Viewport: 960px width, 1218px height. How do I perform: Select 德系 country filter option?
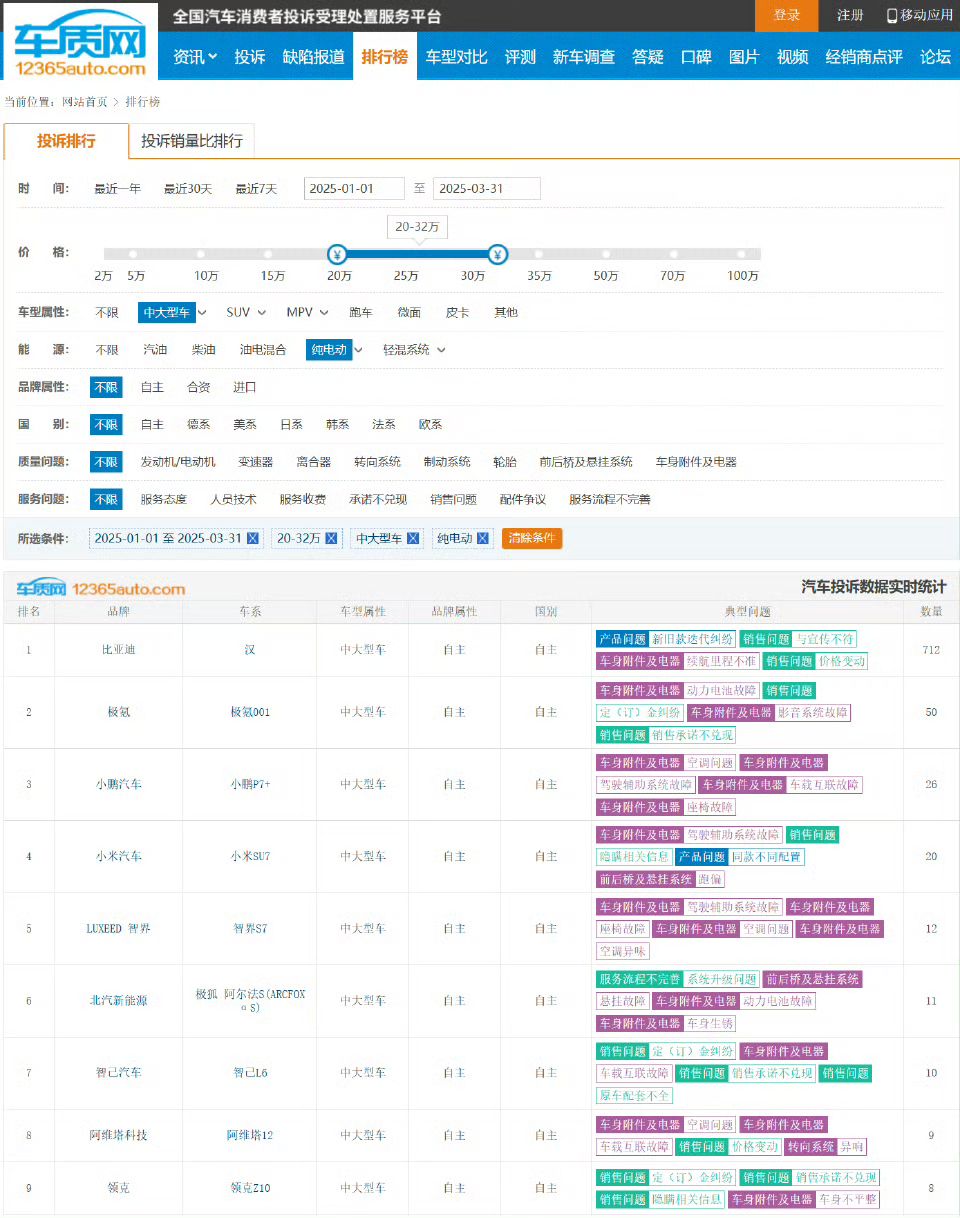(198, 424)
